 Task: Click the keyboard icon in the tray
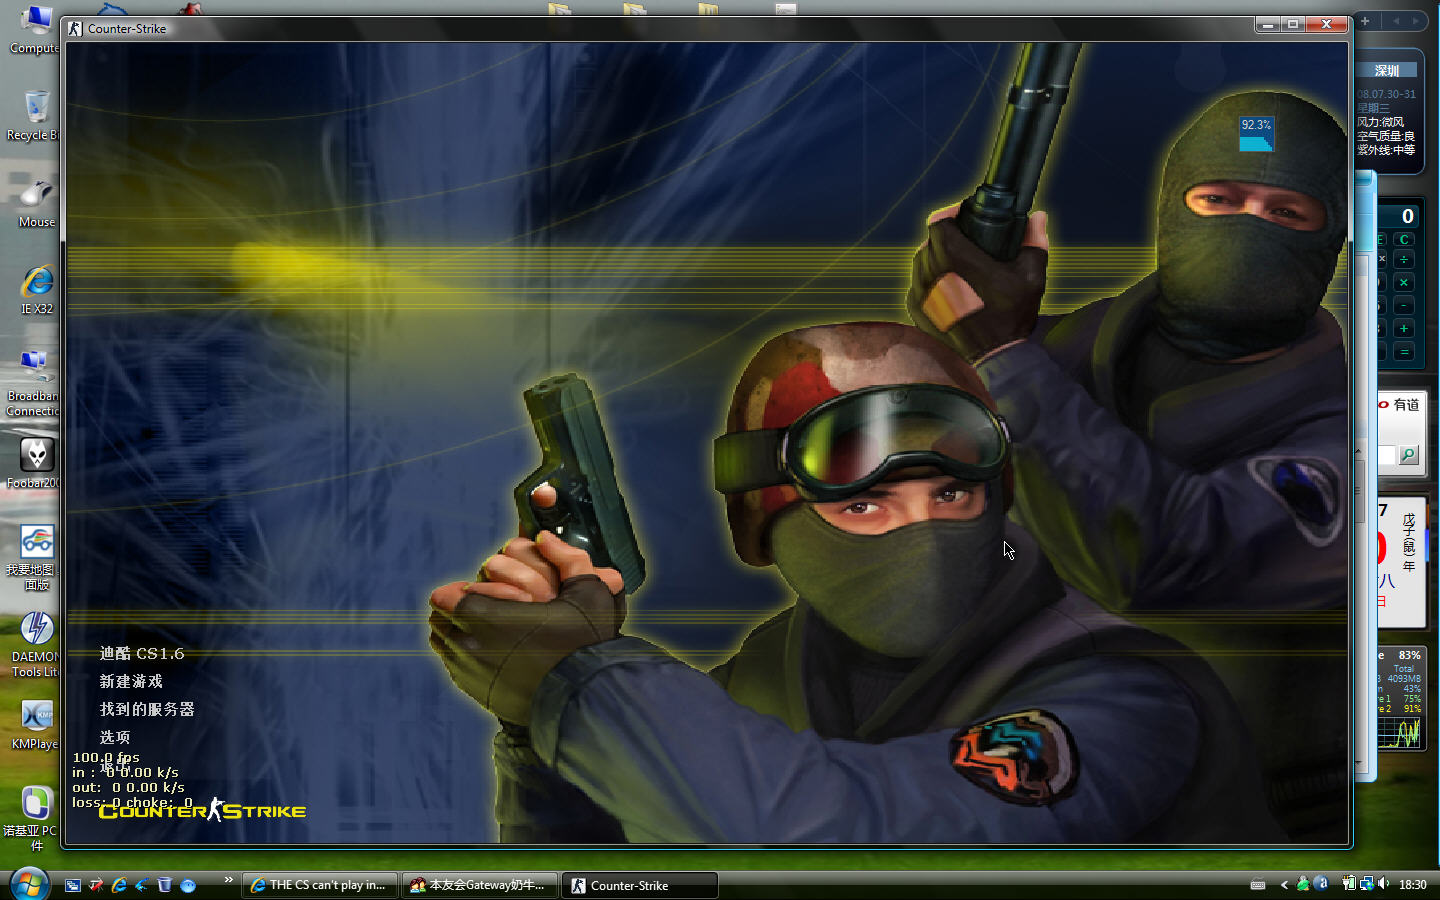pyautogui.click(x=1258, y=885)
